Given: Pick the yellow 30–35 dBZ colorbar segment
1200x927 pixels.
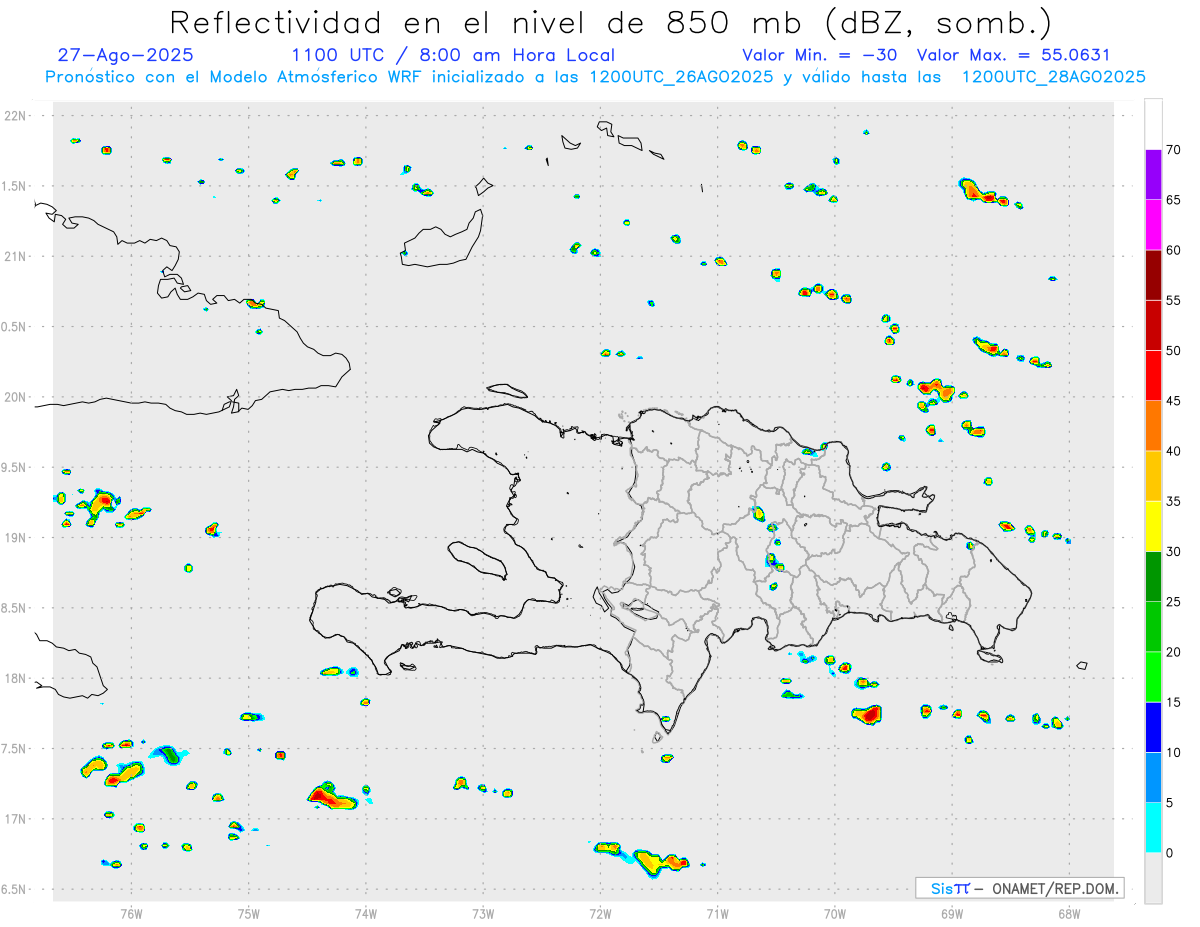Looking at the screenshot, I should click(1153, 526).
